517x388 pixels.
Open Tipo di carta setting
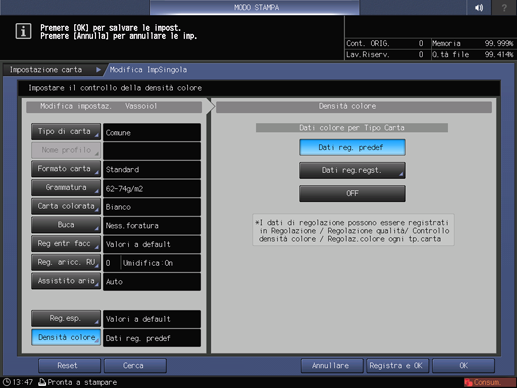pos(66,132)
